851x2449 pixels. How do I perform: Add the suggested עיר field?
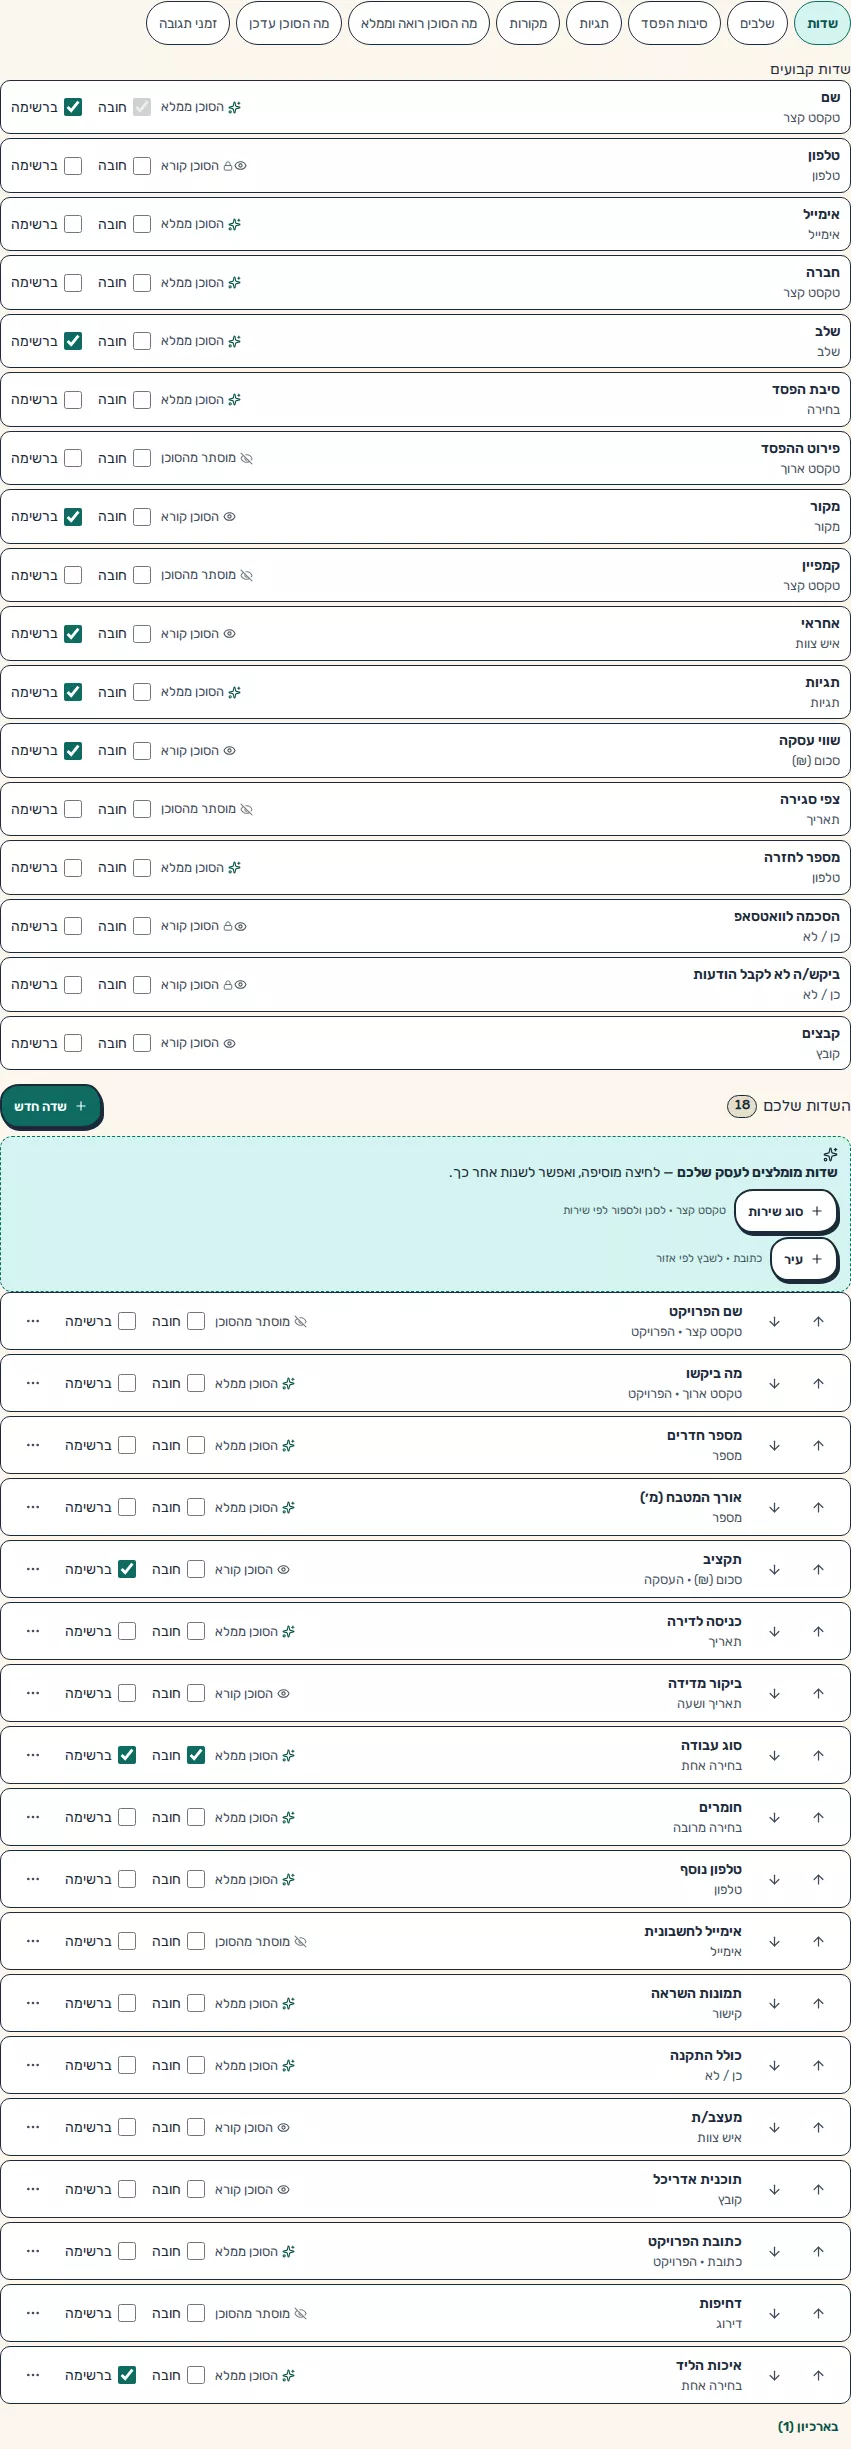point(804,1260)
